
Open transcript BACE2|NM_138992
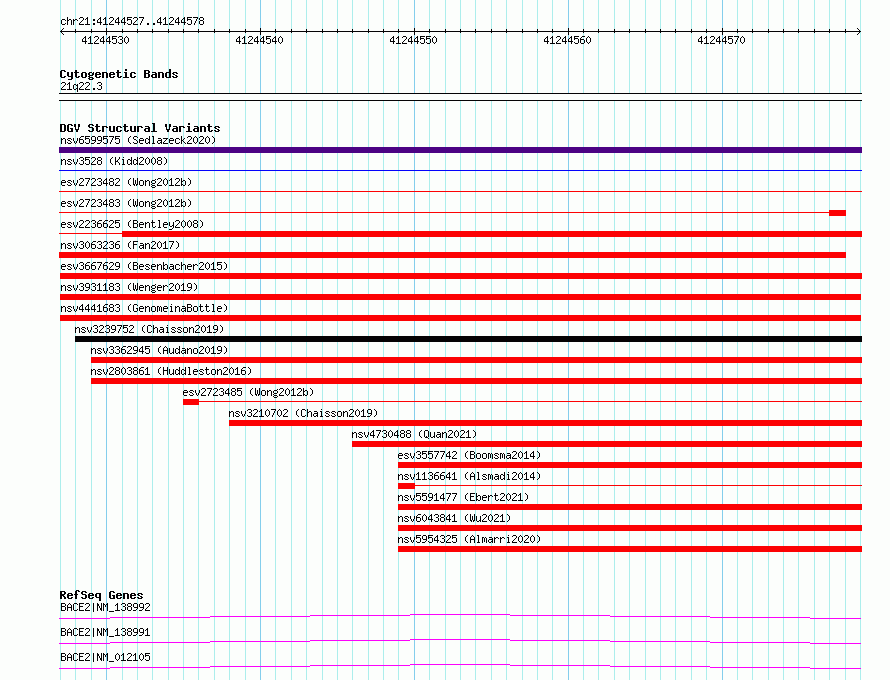tap(105, 607)
